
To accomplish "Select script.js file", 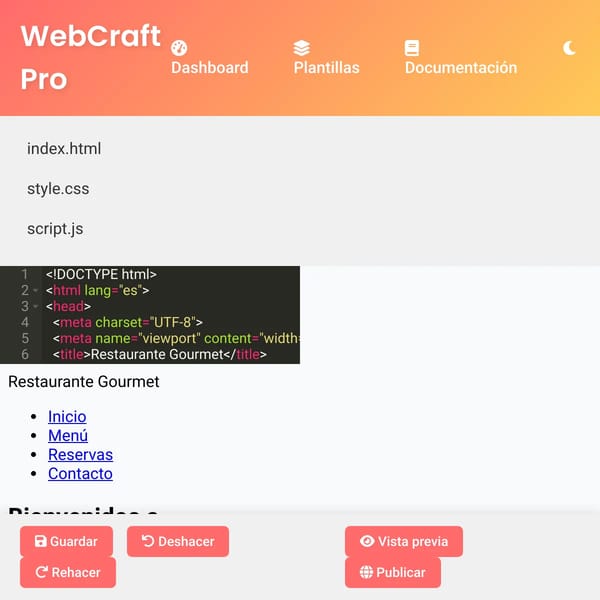I will coord(55,229).
